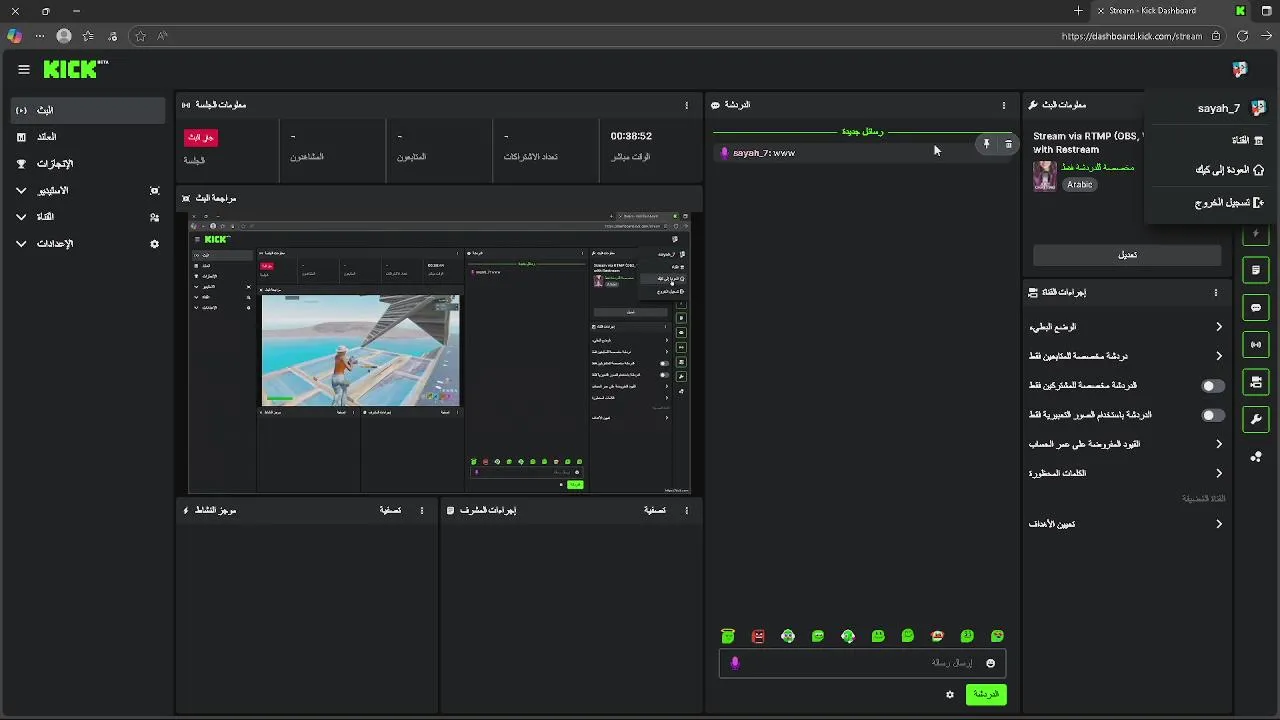
Task: Toggle subscribers-only chat switch
Action: coord(1212,386)
